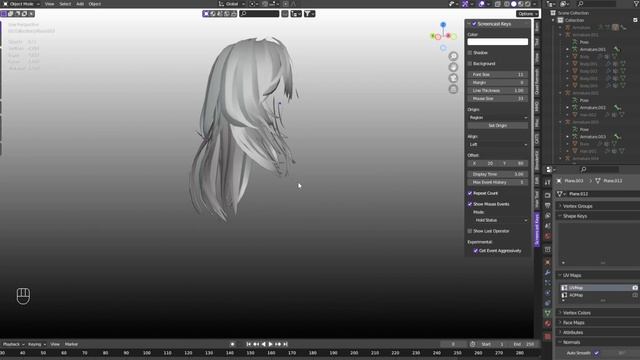Open the Modifiers wrench tab icon

tap(548, 273)
